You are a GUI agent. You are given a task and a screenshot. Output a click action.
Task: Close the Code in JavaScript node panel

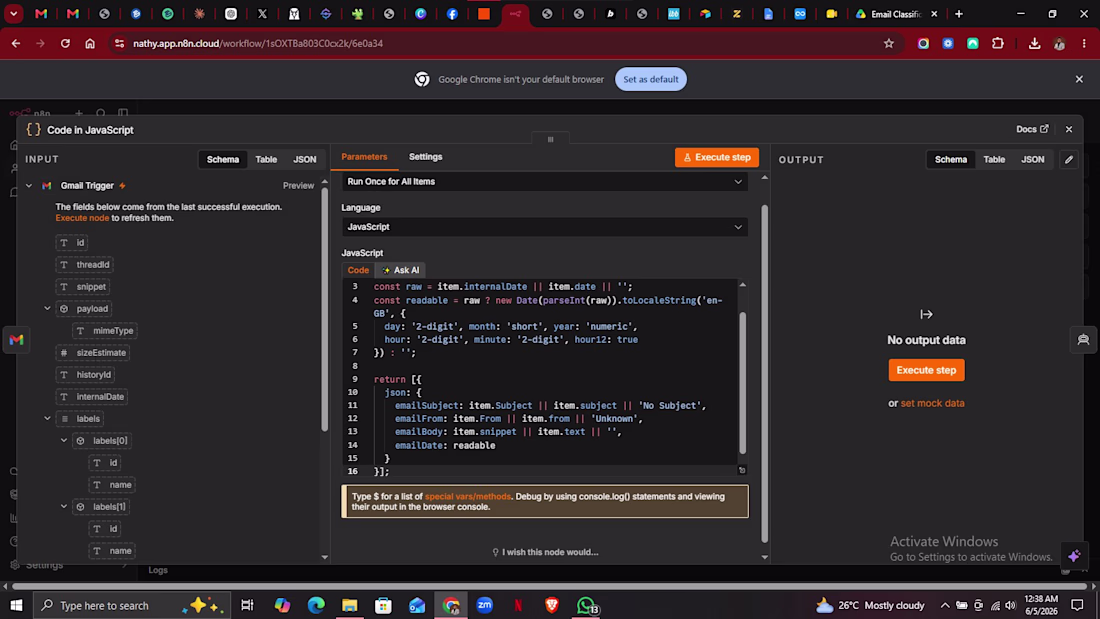1068,129
